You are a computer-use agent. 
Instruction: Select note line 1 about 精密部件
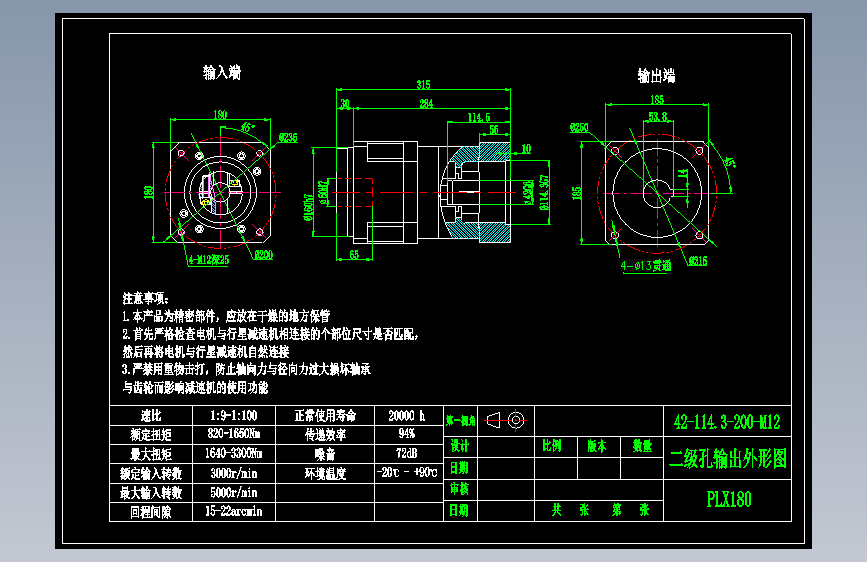click(226, 316)
